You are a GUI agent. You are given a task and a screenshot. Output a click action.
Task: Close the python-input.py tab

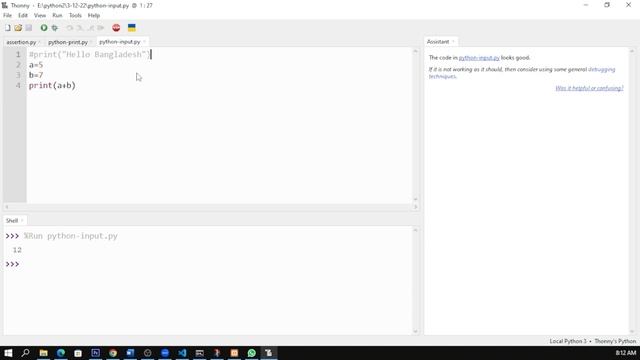(x=144, y=42)
